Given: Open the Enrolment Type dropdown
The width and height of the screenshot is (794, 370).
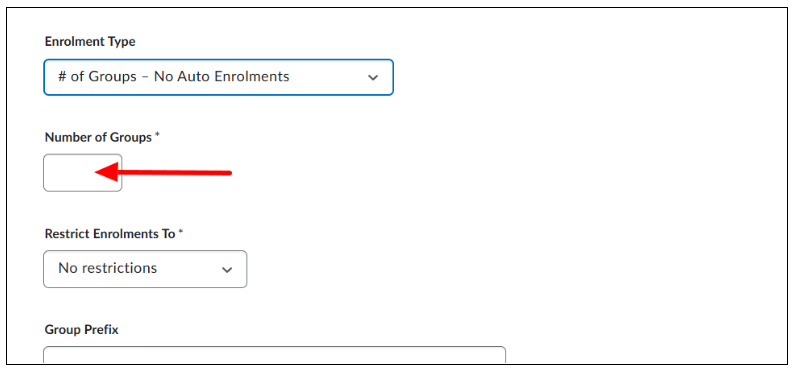Looking at the screenshot, I should tap(219, 77).
